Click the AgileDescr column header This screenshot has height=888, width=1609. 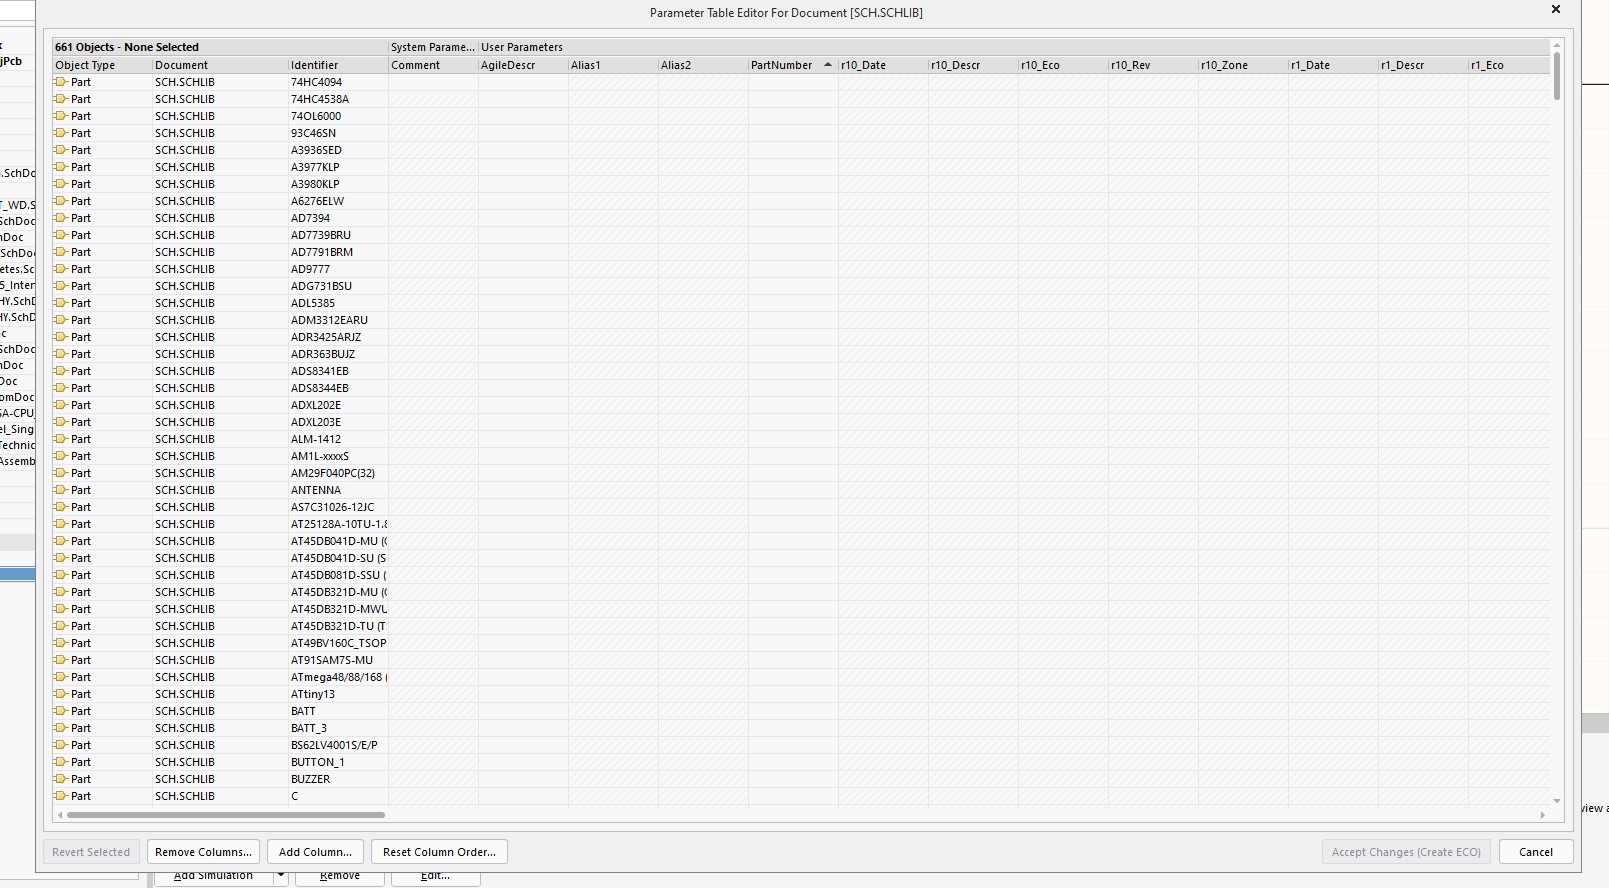523,65
